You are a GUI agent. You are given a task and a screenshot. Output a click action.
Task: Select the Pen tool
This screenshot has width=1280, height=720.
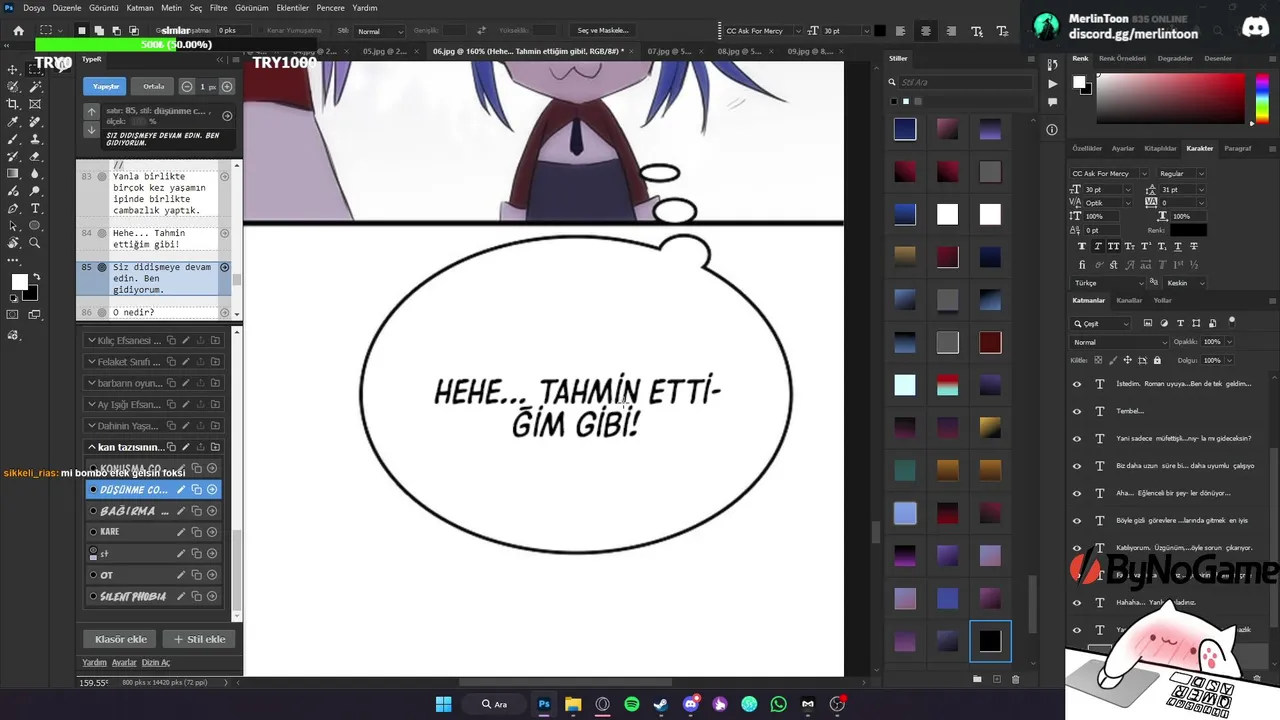coord(13,208)
